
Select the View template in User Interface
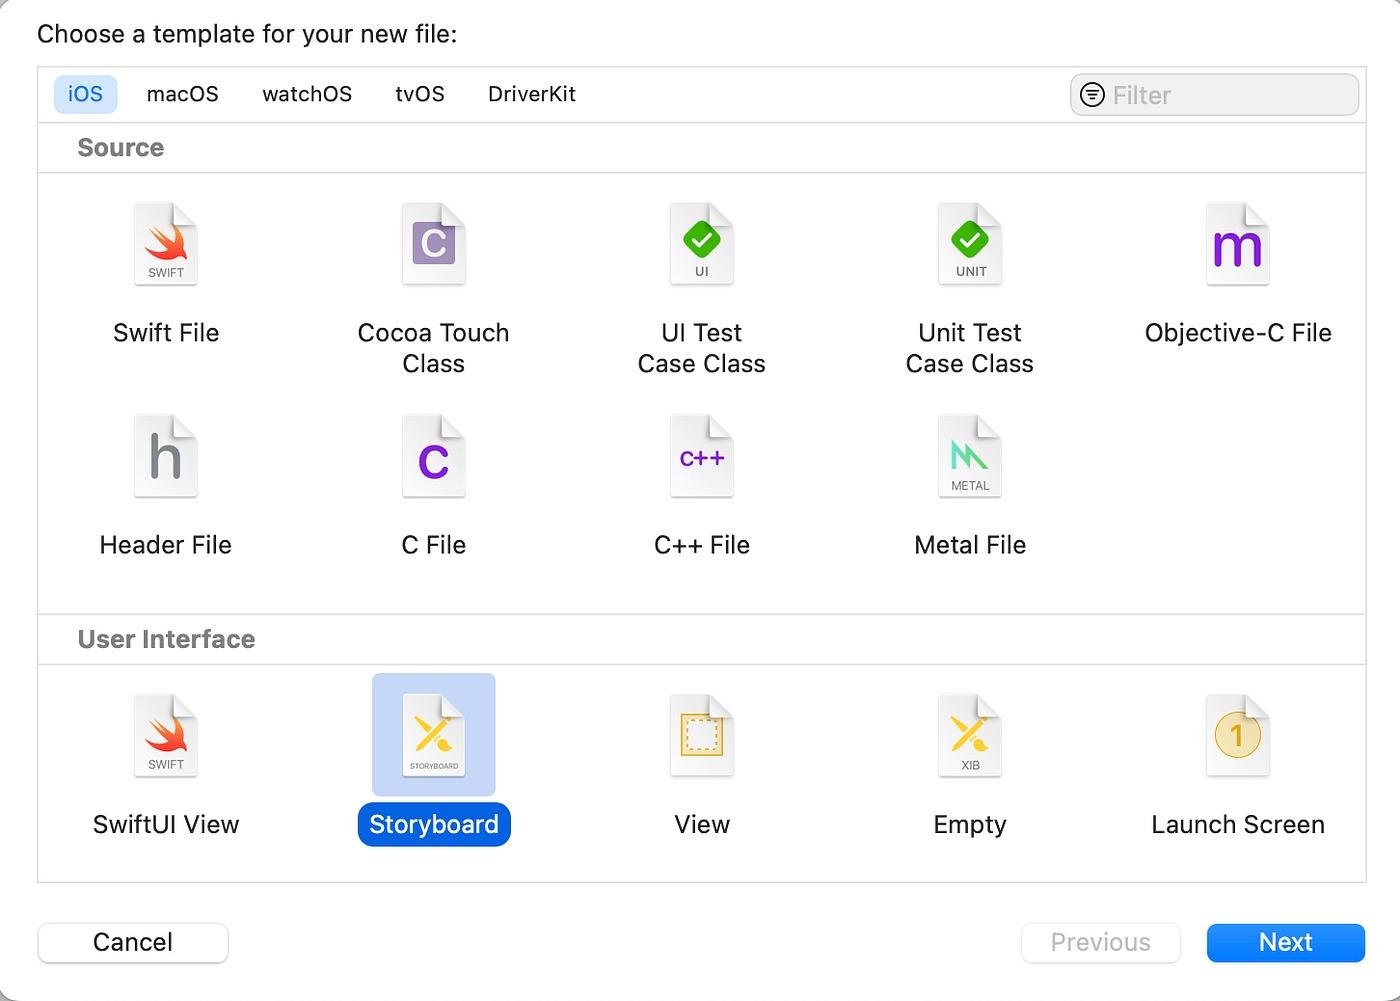(x=701, y=735)
